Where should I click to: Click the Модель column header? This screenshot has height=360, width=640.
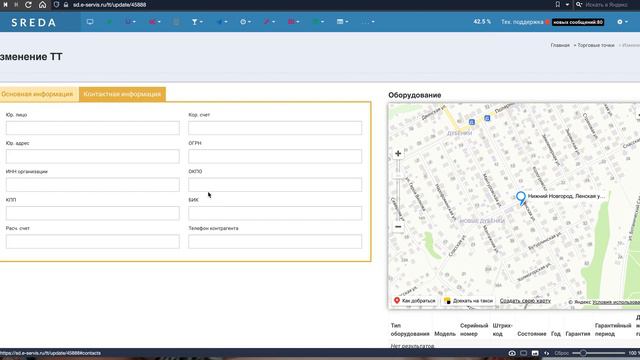(445, 333)
